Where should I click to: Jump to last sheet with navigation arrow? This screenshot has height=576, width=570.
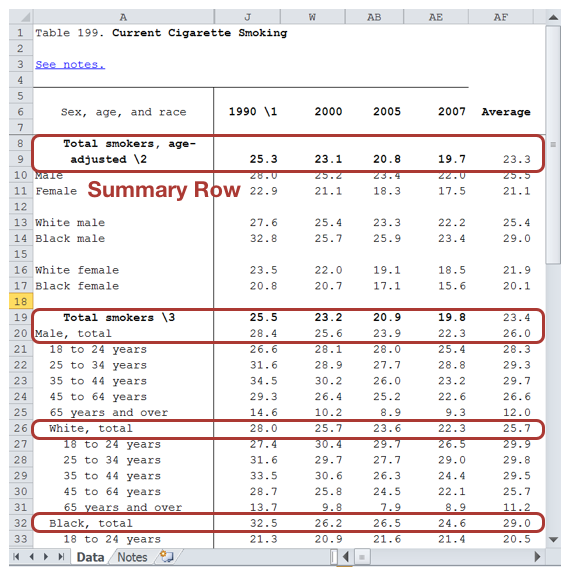pos(61,557)
